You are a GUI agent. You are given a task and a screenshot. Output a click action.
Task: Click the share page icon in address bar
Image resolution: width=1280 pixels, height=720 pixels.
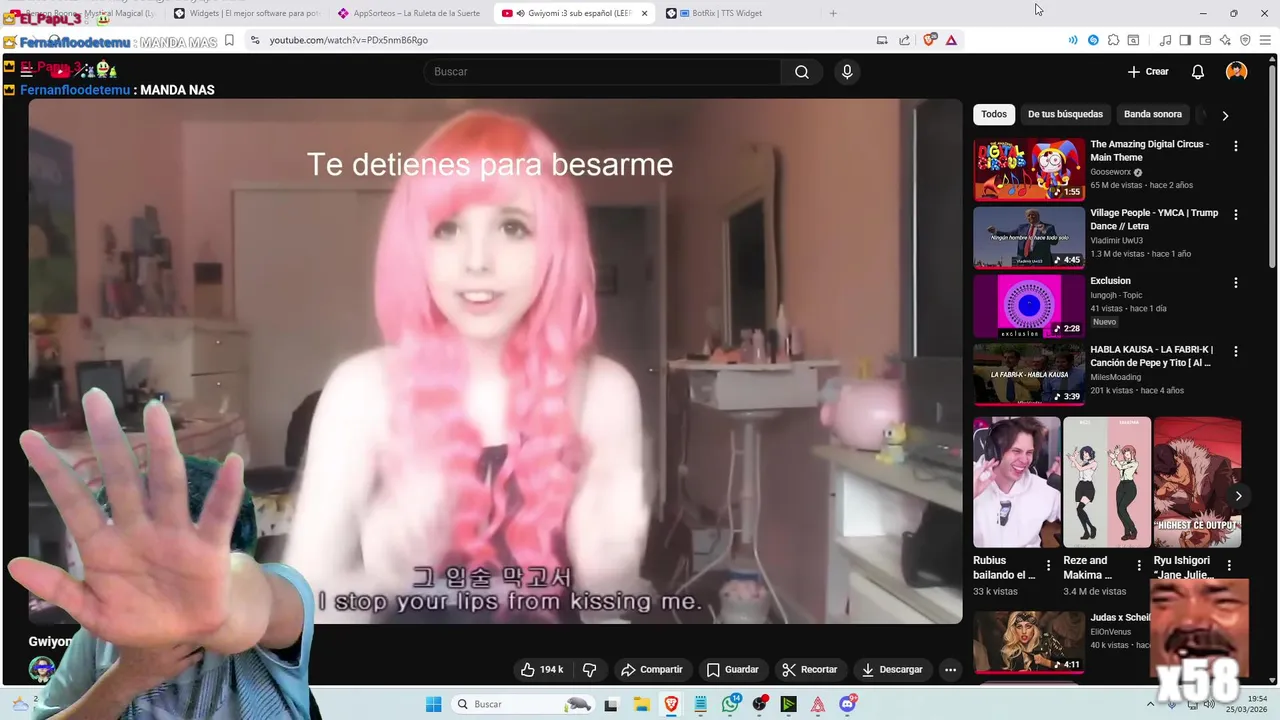point(905,40)
